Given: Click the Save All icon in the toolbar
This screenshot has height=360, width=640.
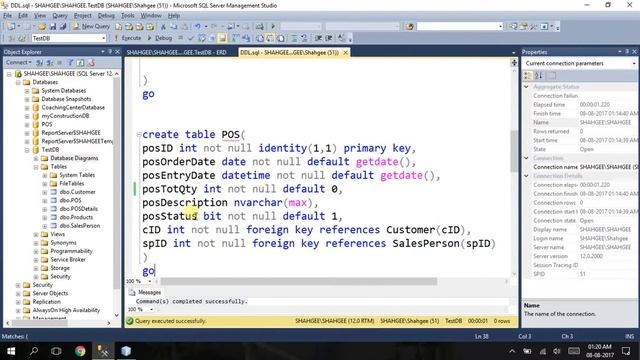Looking at the screenshot, I should 62,27.
